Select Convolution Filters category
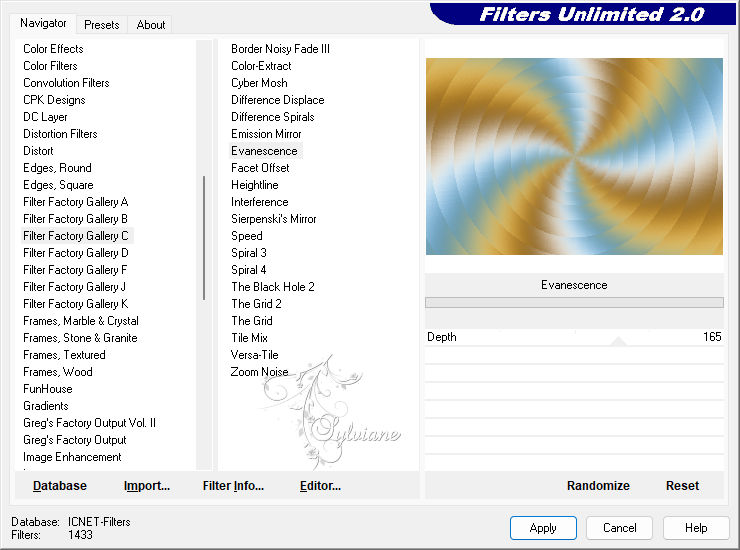Image resolution: width=740 pixels, height=550 pixels. [67, 83]
